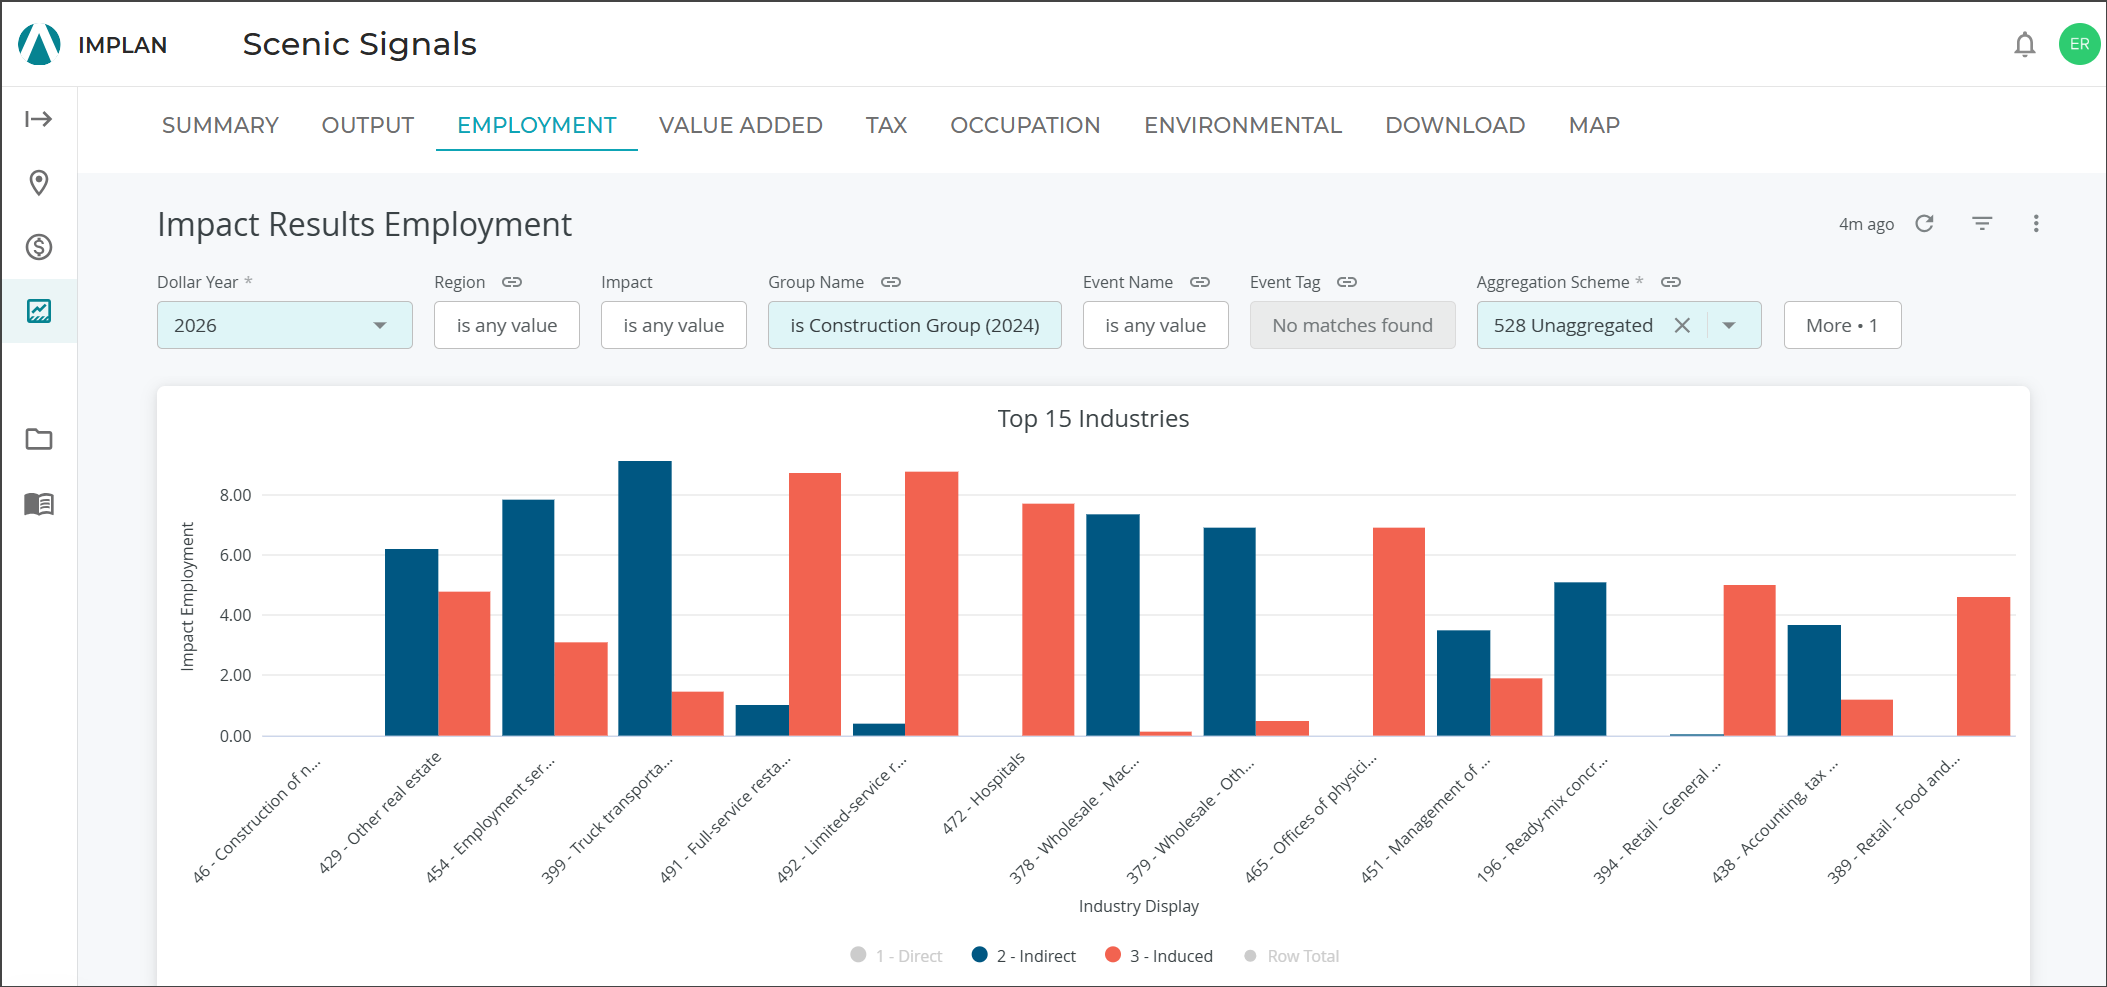Switch to the TAX tab
Screen dimensions: 2107x987
pos(886,125)
